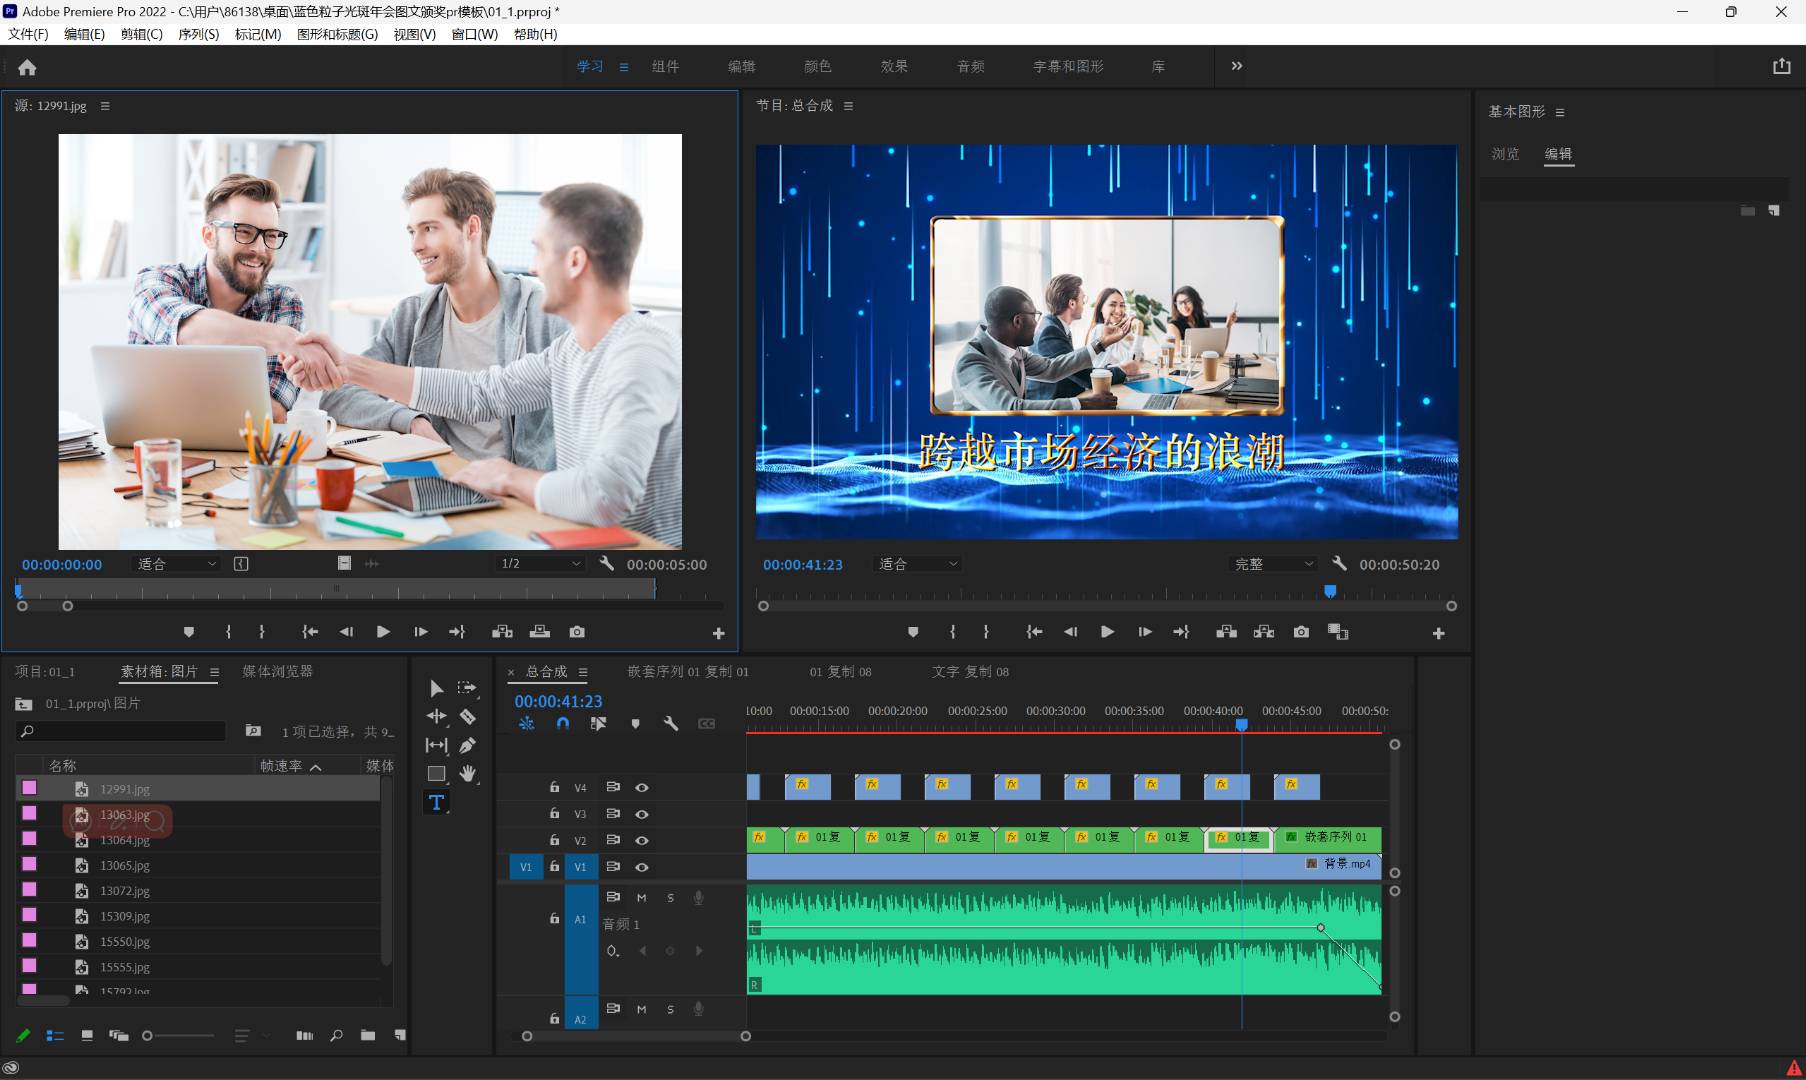Play in Program monitor
The width and height of the screenshot is (1806, 1080).
pos(1107,632)
